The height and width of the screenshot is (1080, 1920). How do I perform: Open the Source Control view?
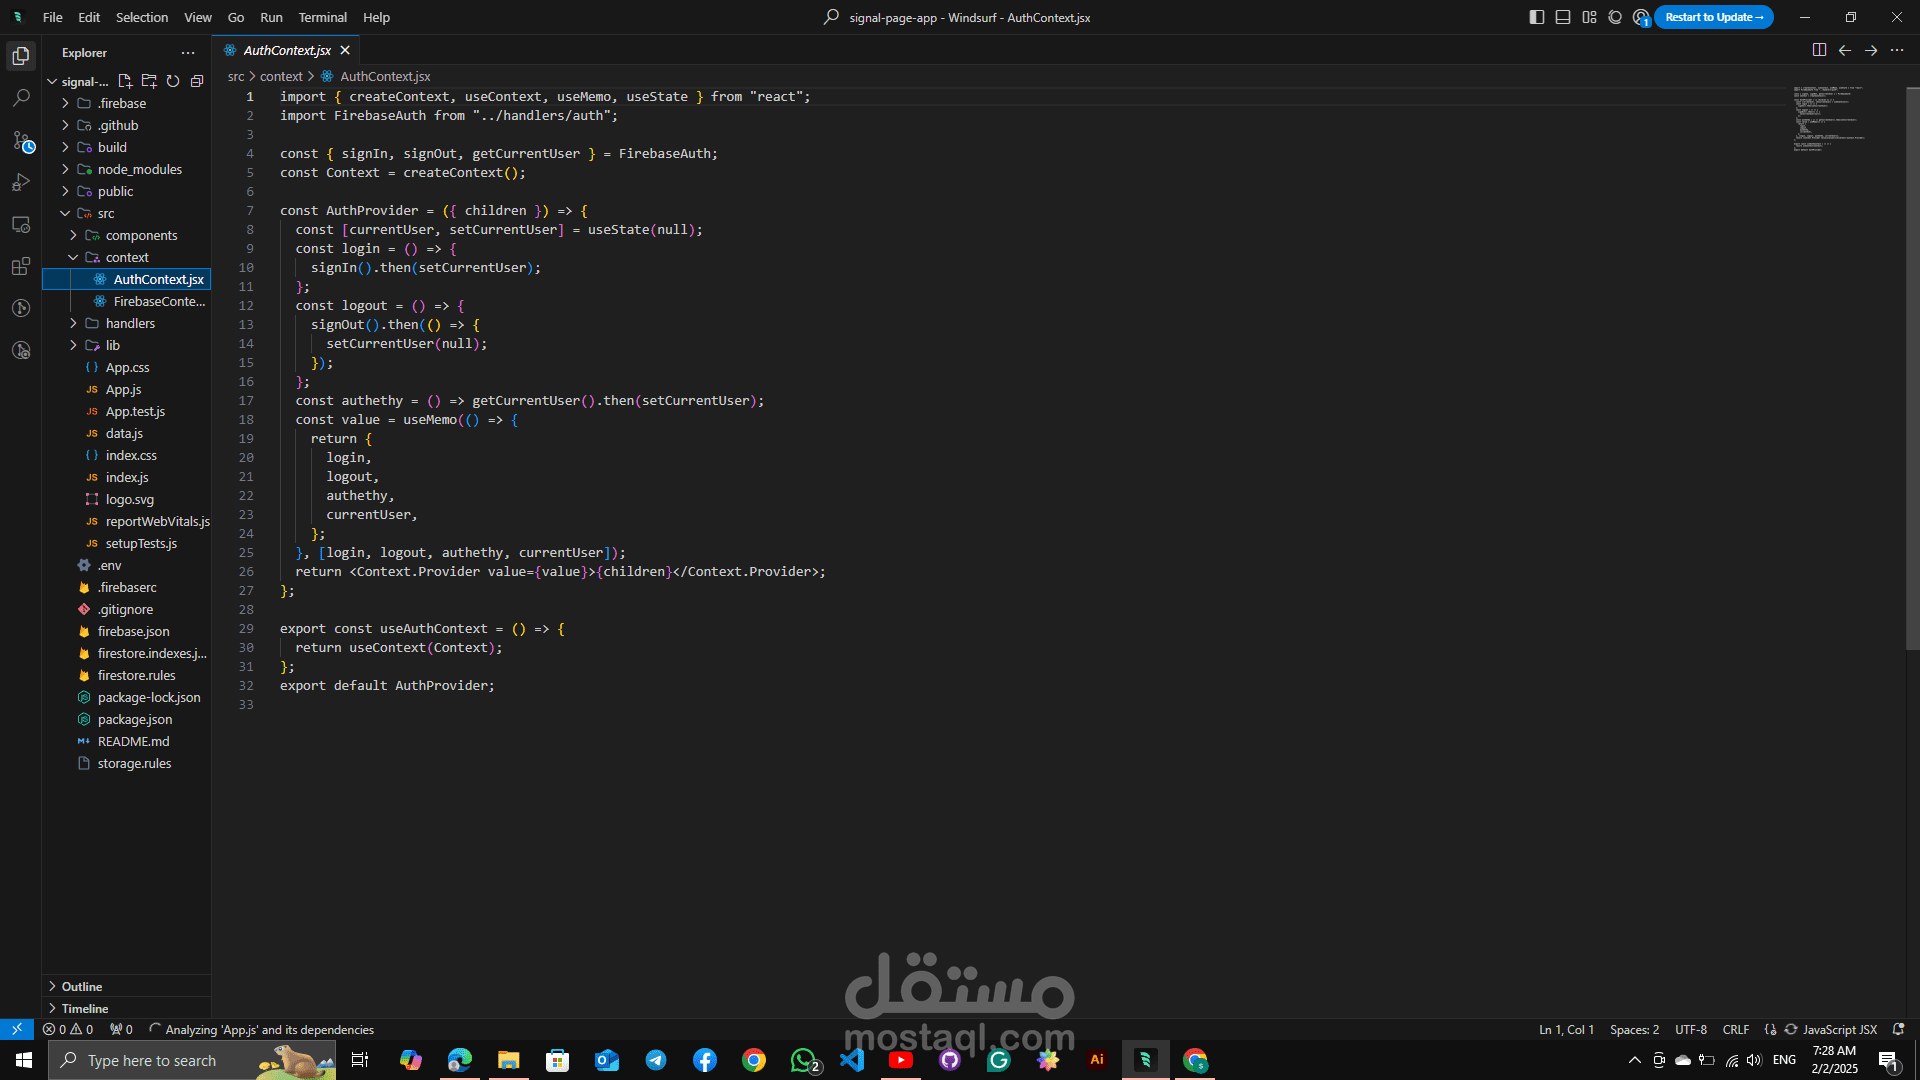click(21, 140)
